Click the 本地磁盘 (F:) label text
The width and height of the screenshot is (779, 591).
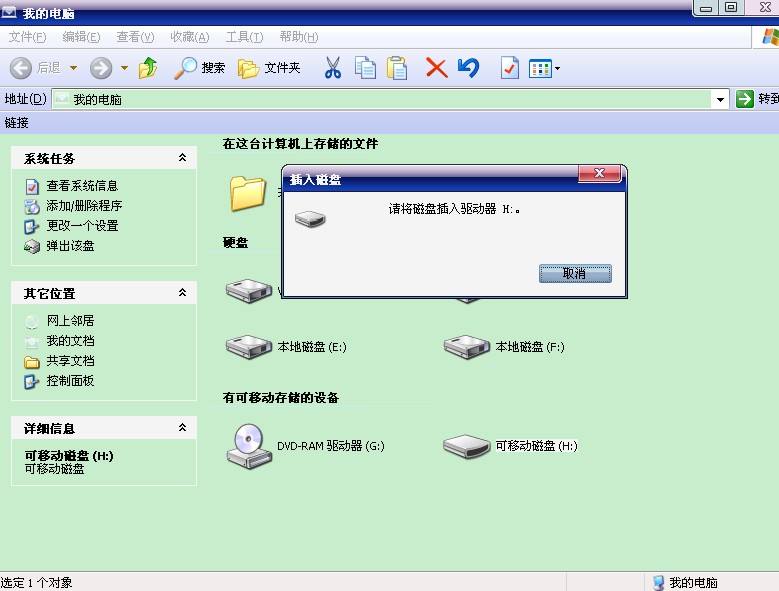530,347
